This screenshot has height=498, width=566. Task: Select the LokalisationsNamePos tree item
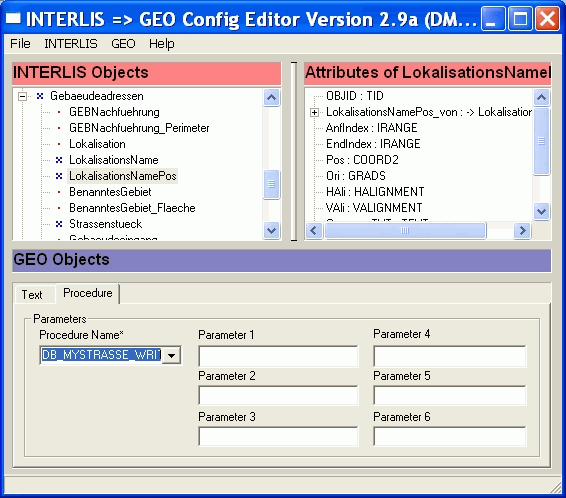coord(123,176)
